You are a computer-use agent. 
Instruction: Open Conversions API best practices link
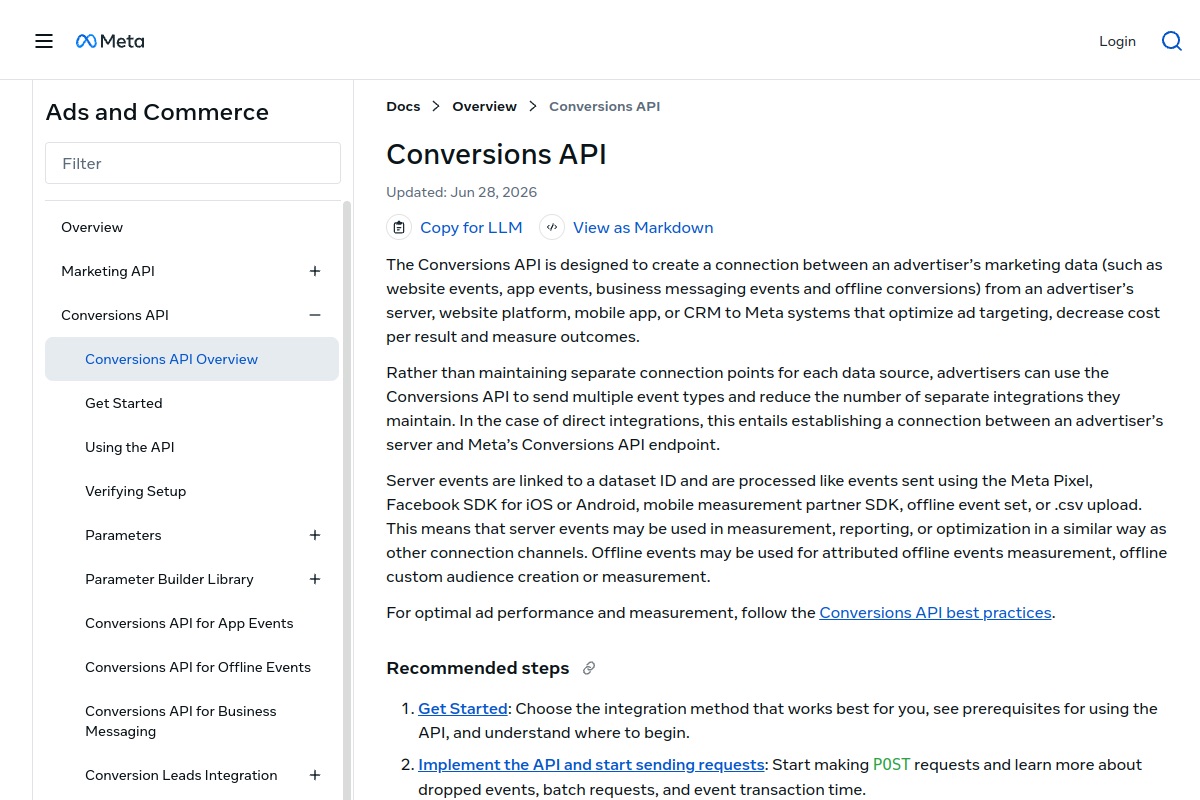tap(935, 612)
